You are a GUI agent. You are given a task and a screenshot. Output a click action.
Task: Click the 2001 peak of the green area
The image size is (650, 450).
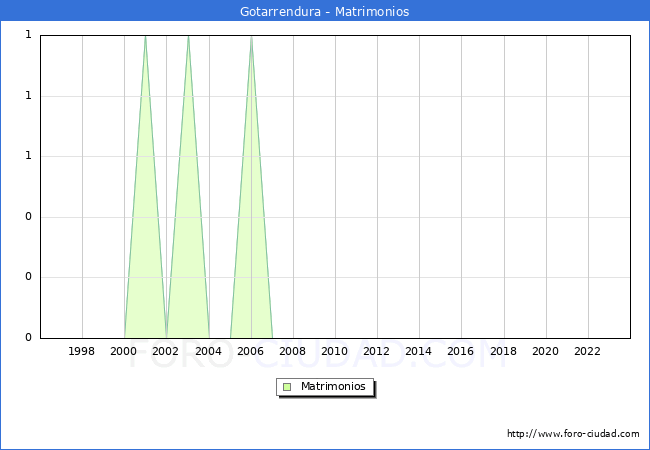tap(145, 37)
